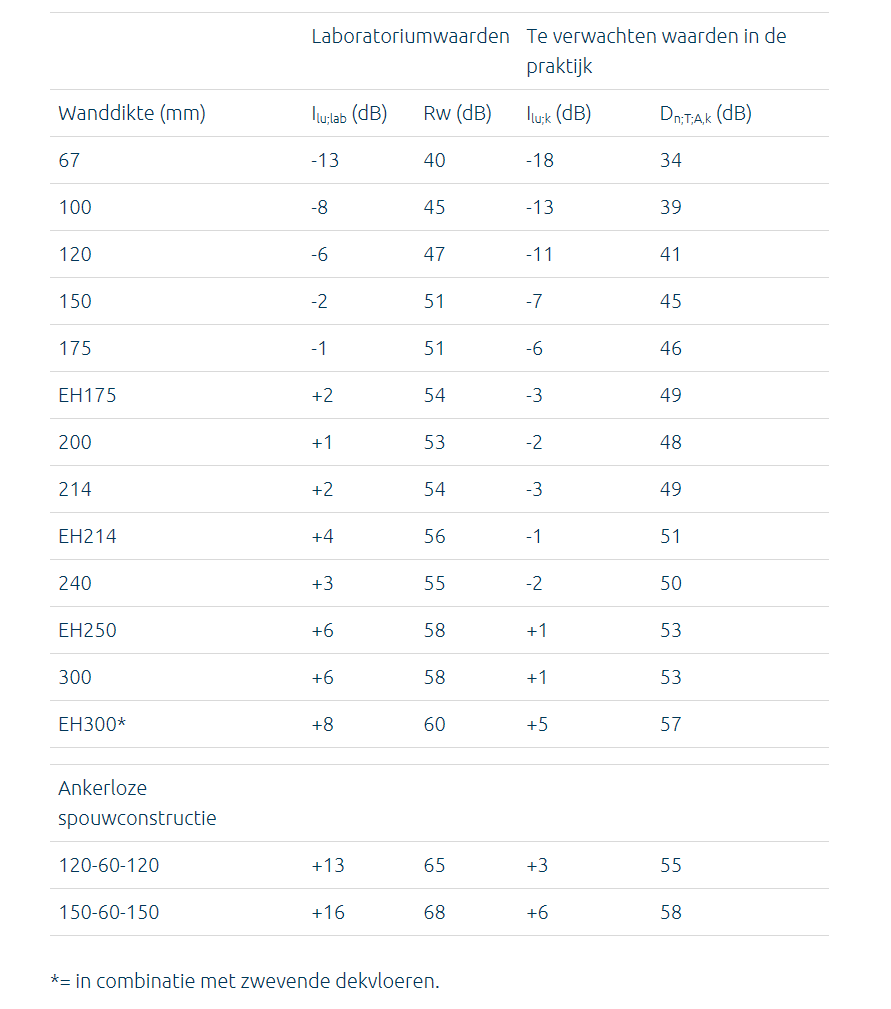Image resolution: width=891 pixels, height=1009 pixels.
Task: Click the Laboratoriumwaarden column header
Action: pos(410,36)
